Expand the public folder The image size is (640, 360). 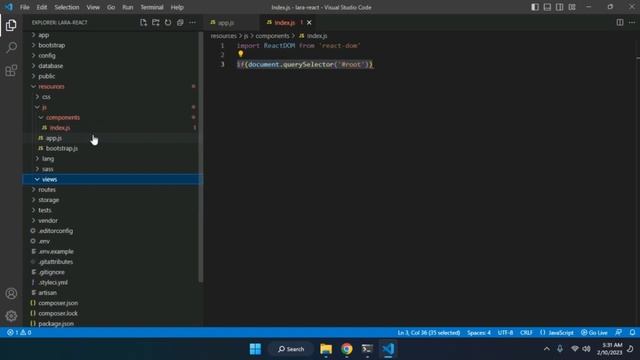point(112,76)
